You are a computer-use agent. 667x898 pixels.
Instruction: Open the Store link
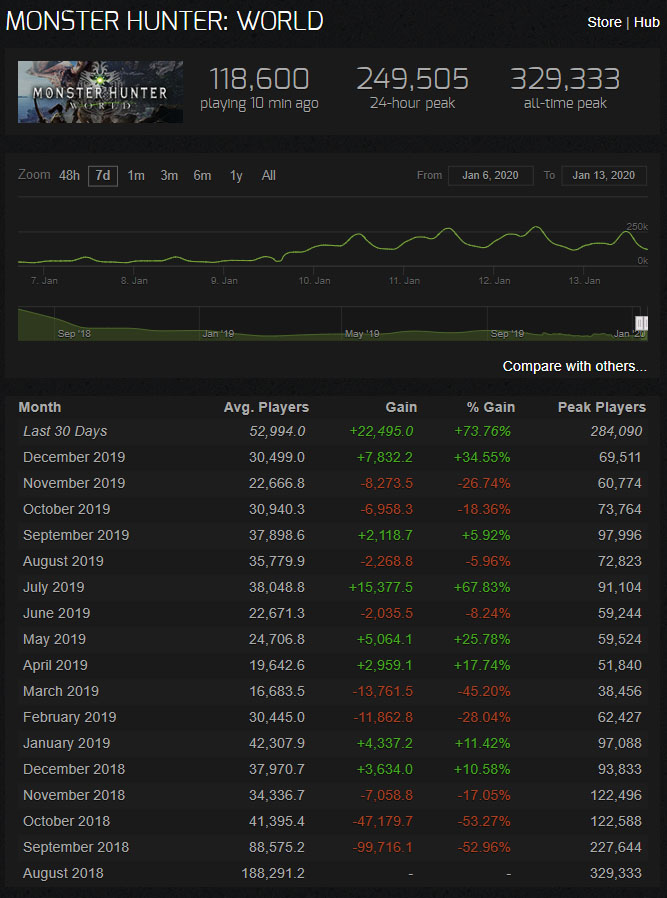tap(604, 22)
